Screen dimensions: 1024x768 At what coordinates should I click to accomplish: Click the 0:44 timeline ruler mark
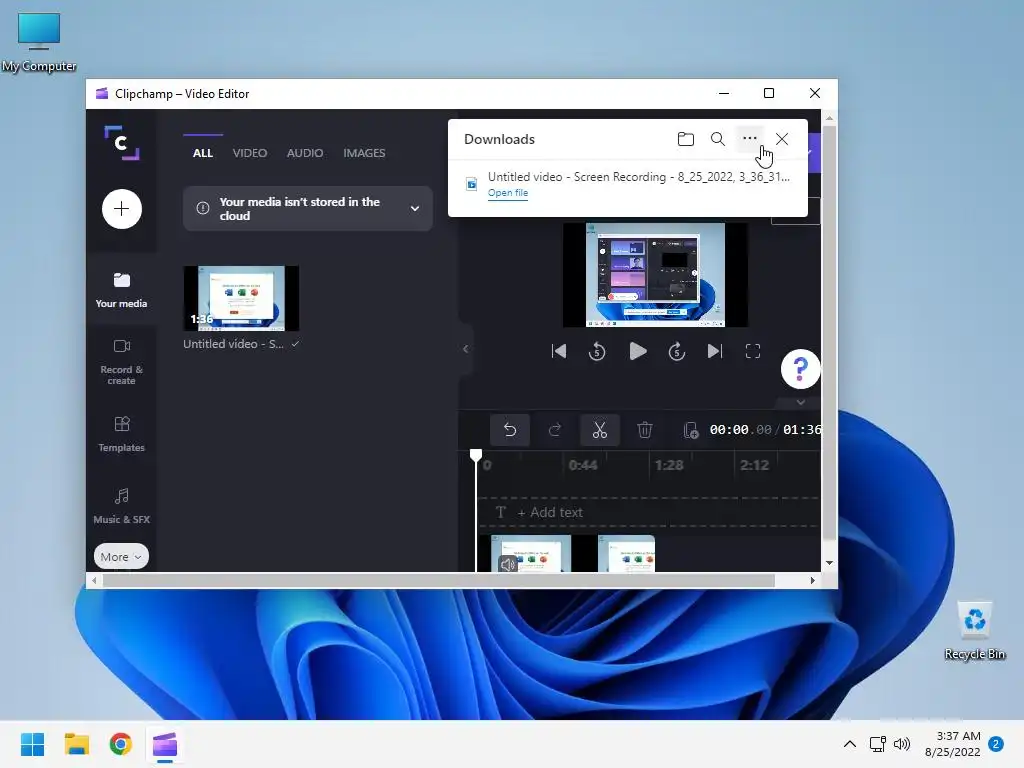583,465
